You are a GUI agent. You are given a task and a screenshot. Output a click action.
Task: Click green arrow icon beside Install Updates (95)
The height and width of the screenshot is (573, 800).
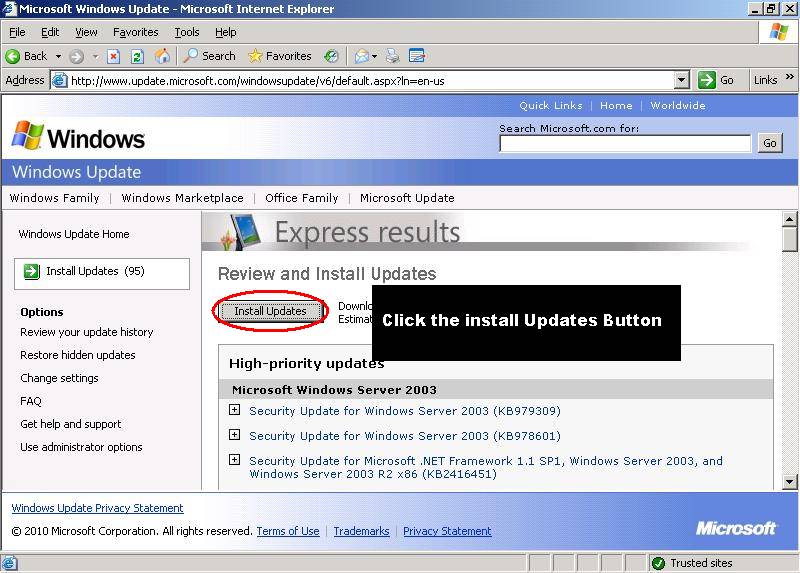pyautogui.click(x=32, y=271)
